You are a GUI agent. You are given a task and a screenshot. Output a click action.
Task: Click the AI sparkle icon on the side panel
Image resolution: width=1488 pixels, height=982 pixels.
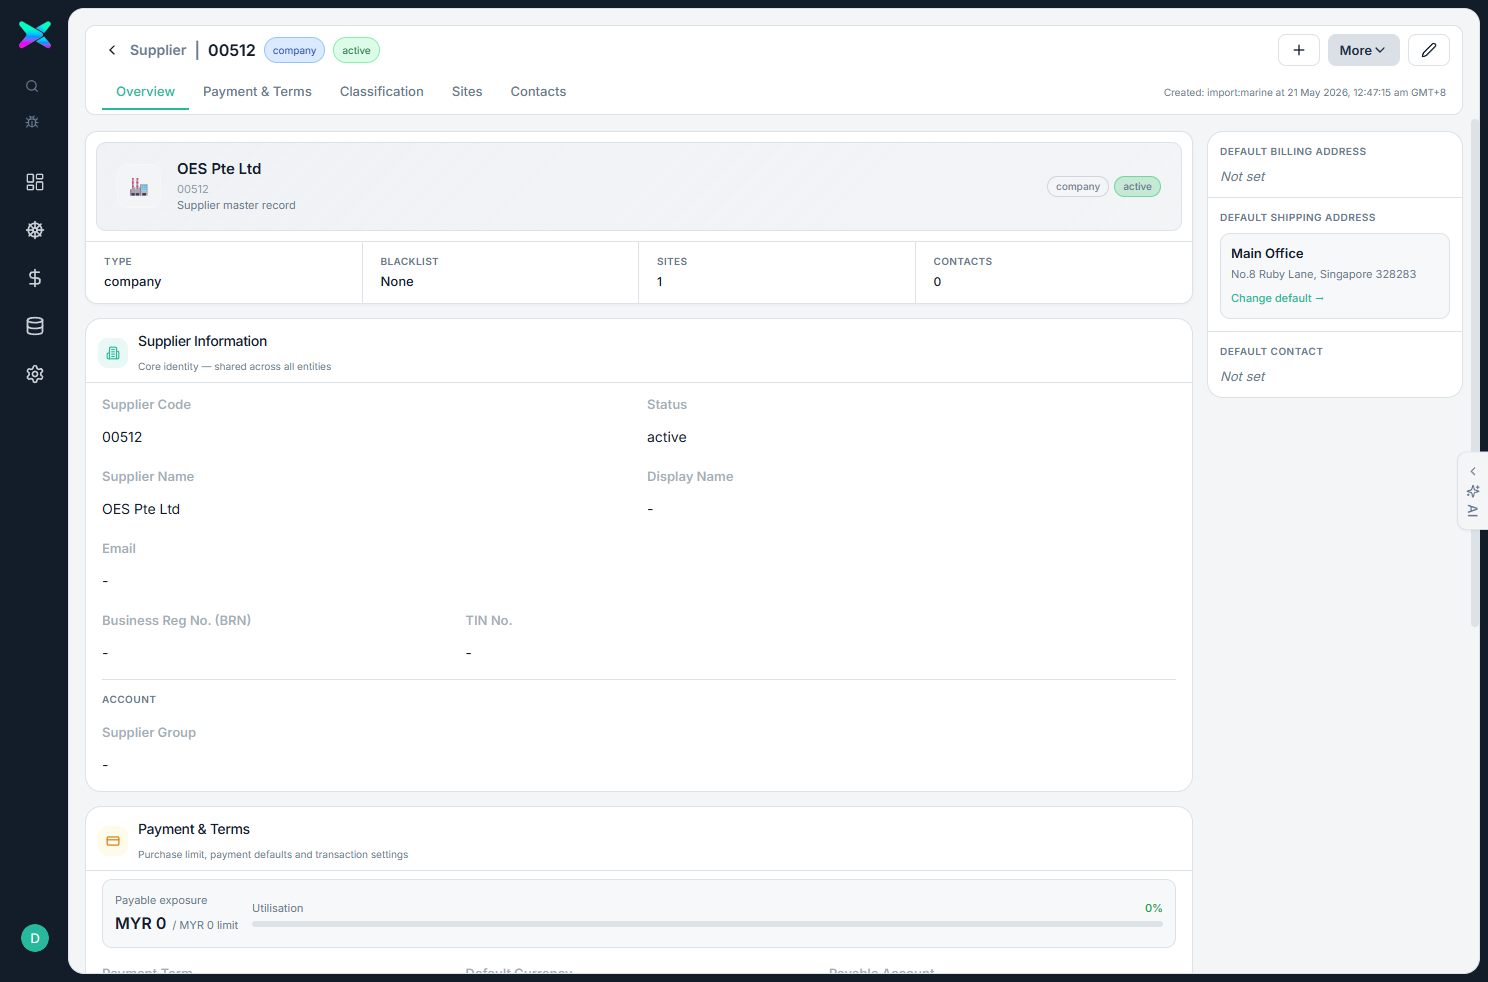pyautogui.click(x=1473, y=491)
